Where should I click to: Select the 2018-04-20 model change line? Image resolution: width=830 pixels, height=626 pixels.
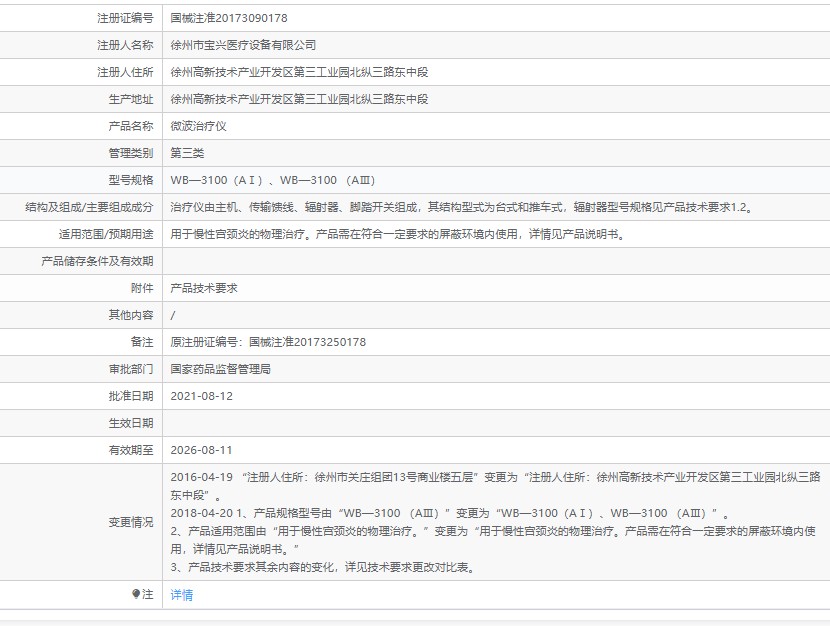pos(450,513)
